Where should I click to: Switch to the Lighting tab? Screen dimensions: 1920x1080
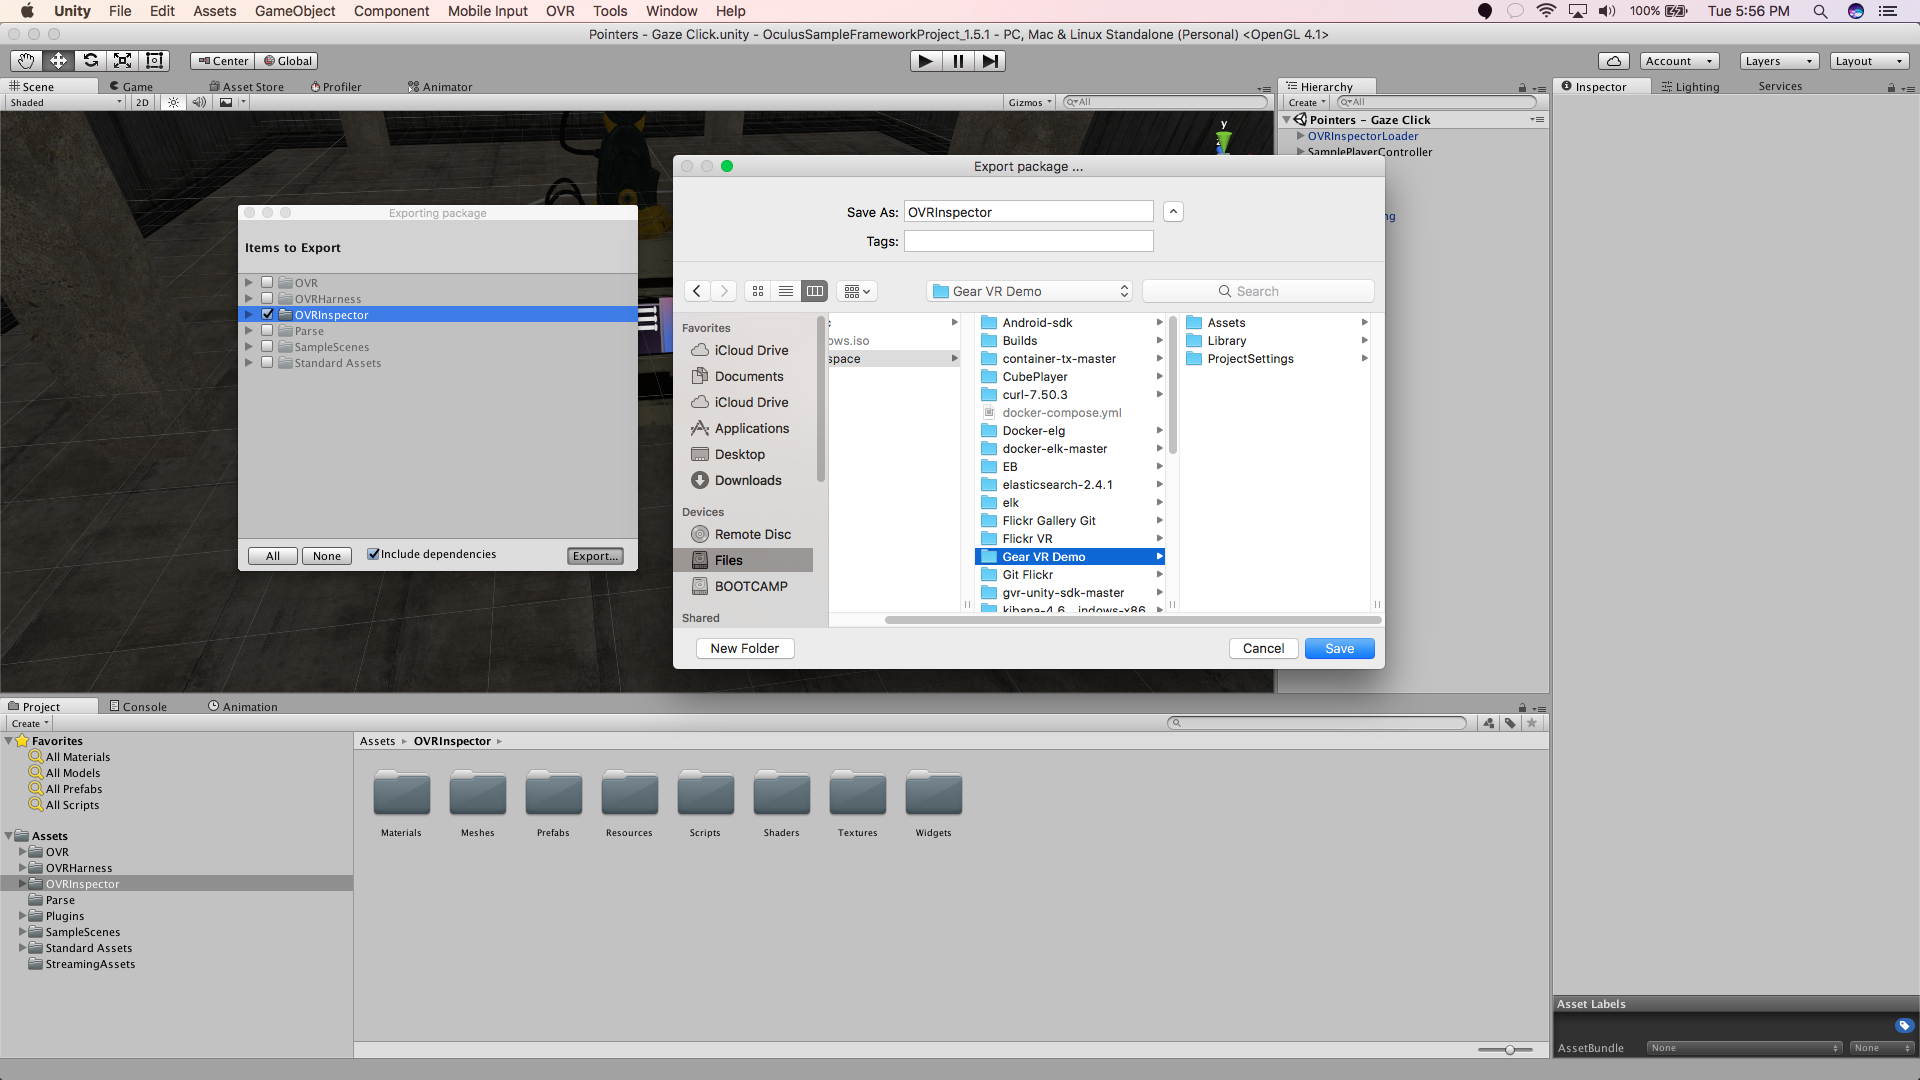click(1690, 87)
